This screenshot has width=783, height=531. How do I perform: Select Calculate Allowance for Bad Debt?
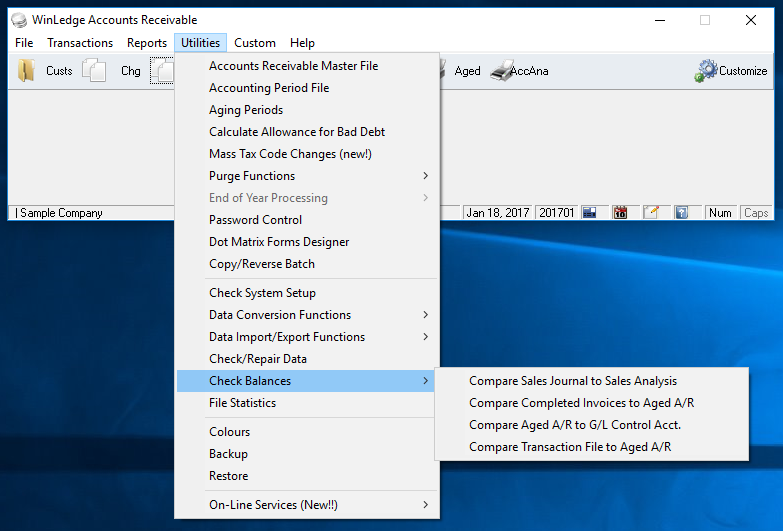pos(297,132)
